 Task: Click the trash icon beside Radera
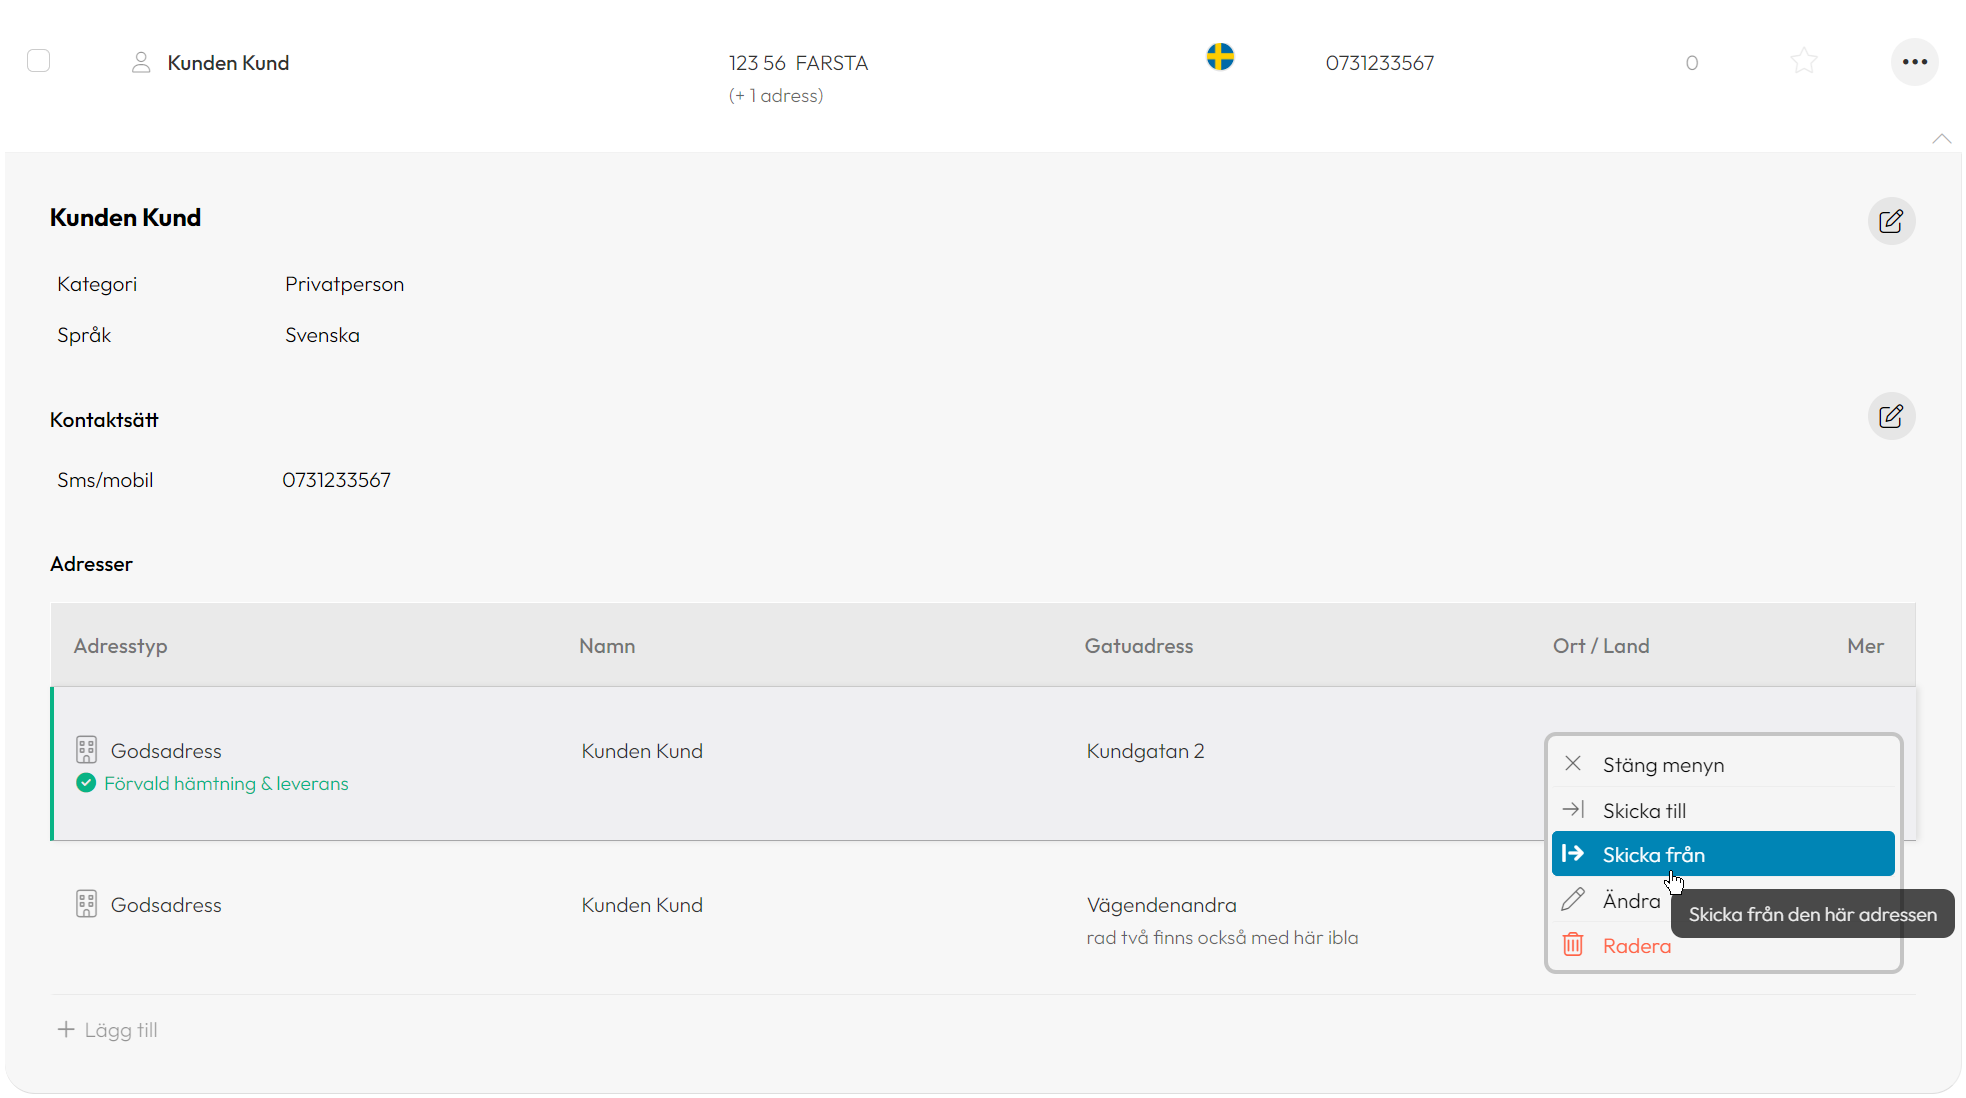coord(1573,944)
